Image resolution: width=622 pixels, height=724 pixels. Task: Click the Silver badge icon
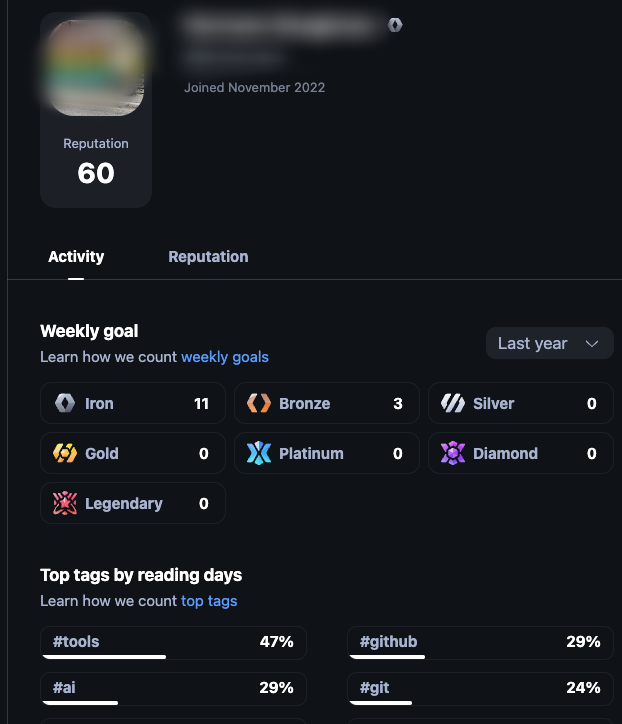(453, 404)
